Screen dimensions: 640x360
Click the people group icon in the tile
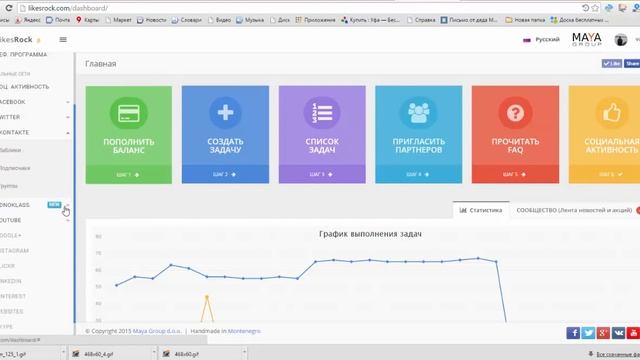coord(419,113)
